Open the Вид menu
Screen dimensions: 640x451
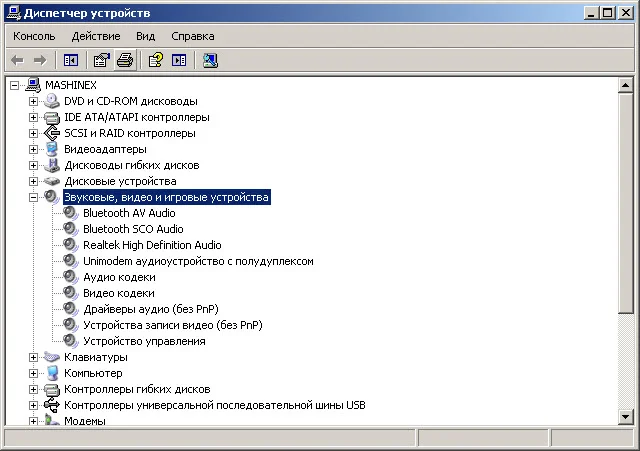145,36
